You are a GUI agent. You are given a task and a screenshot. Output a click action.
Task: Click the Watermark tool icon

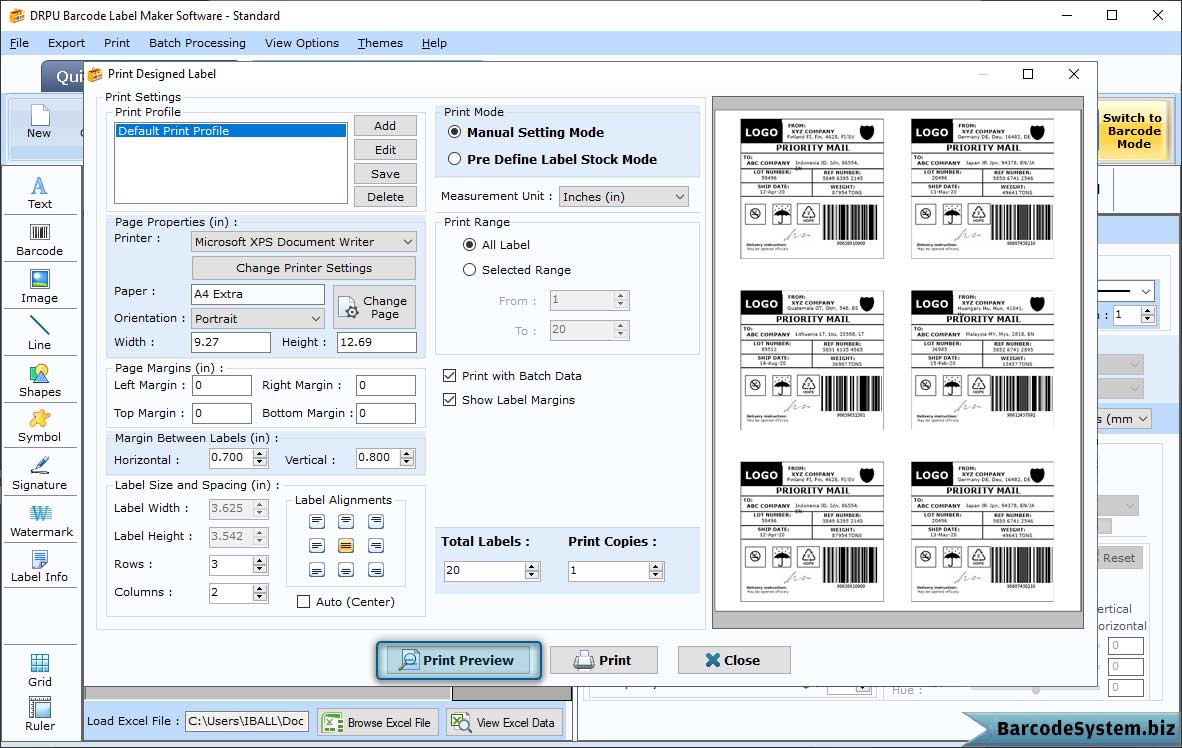click(41, 520)
